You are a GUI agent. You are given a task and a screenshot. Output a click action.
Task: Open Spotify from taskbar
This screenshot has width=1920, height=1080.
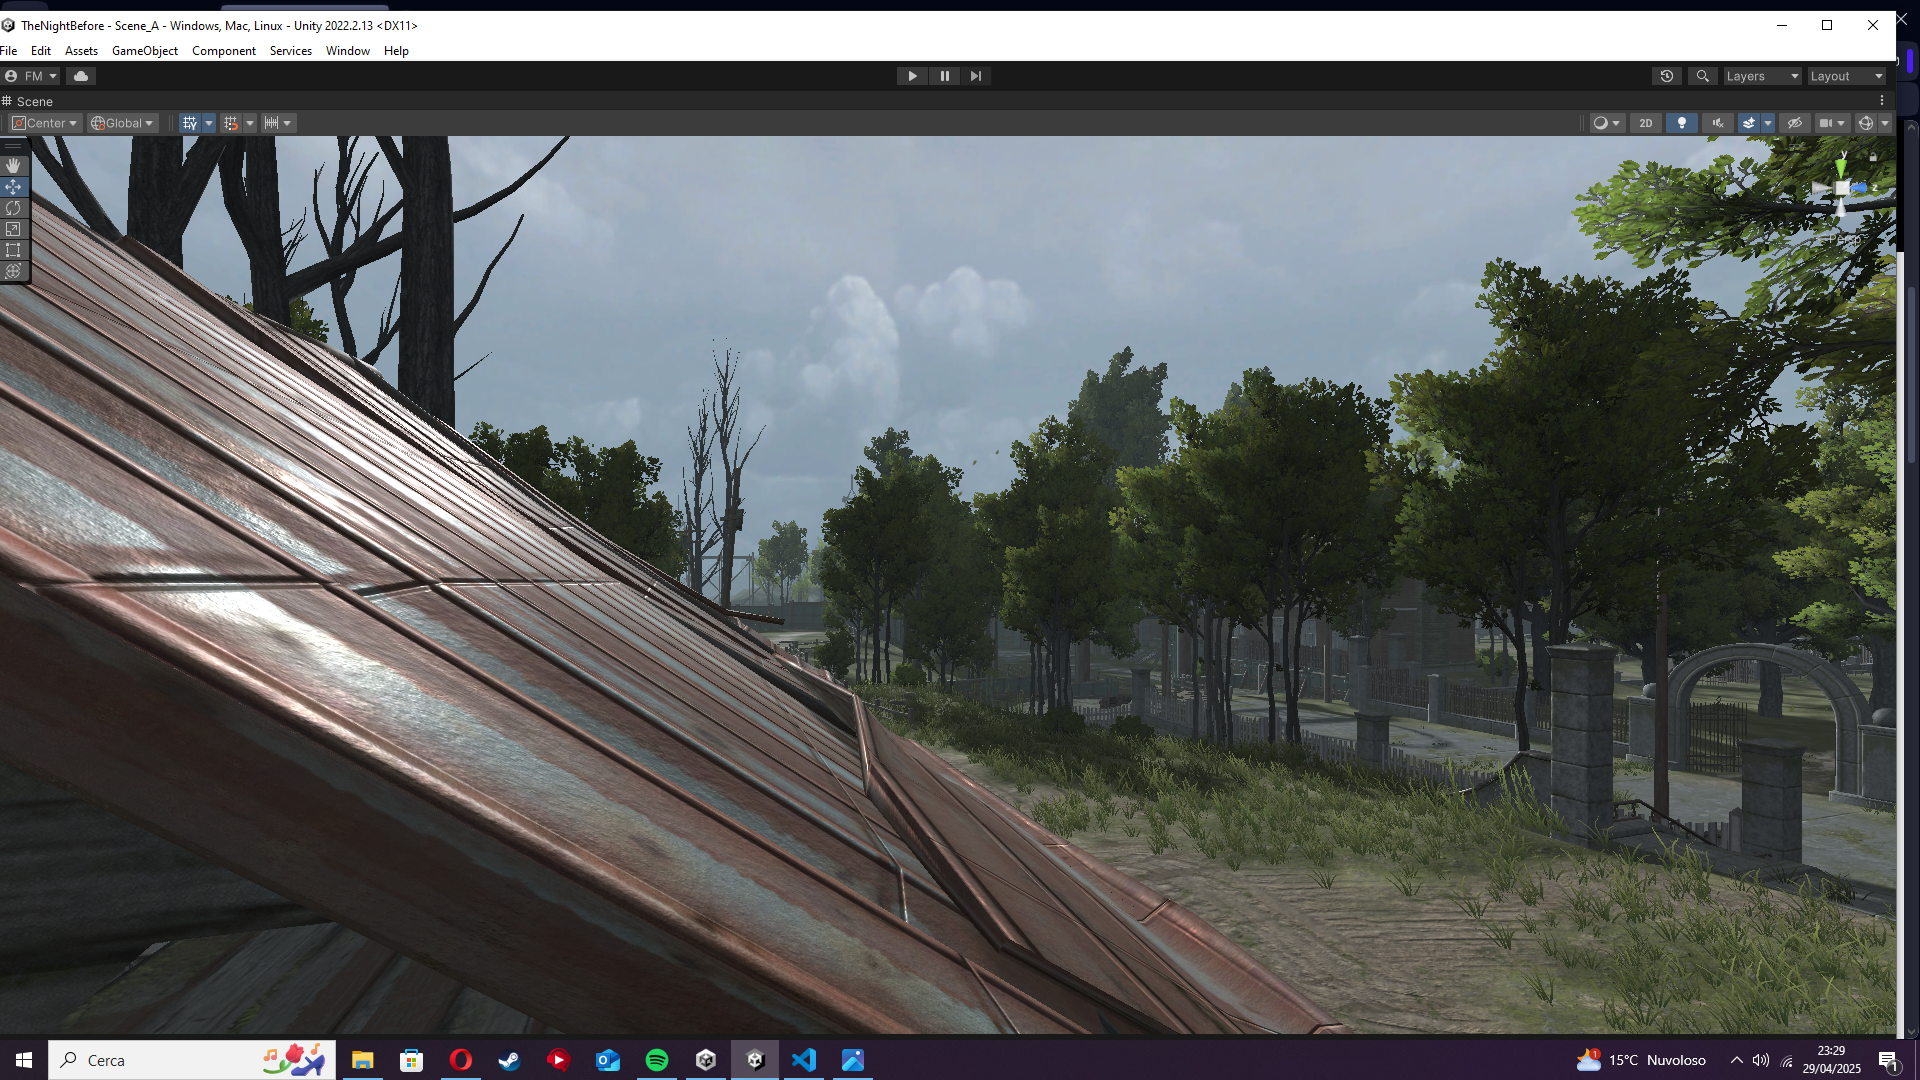[x=657, y=1060]
